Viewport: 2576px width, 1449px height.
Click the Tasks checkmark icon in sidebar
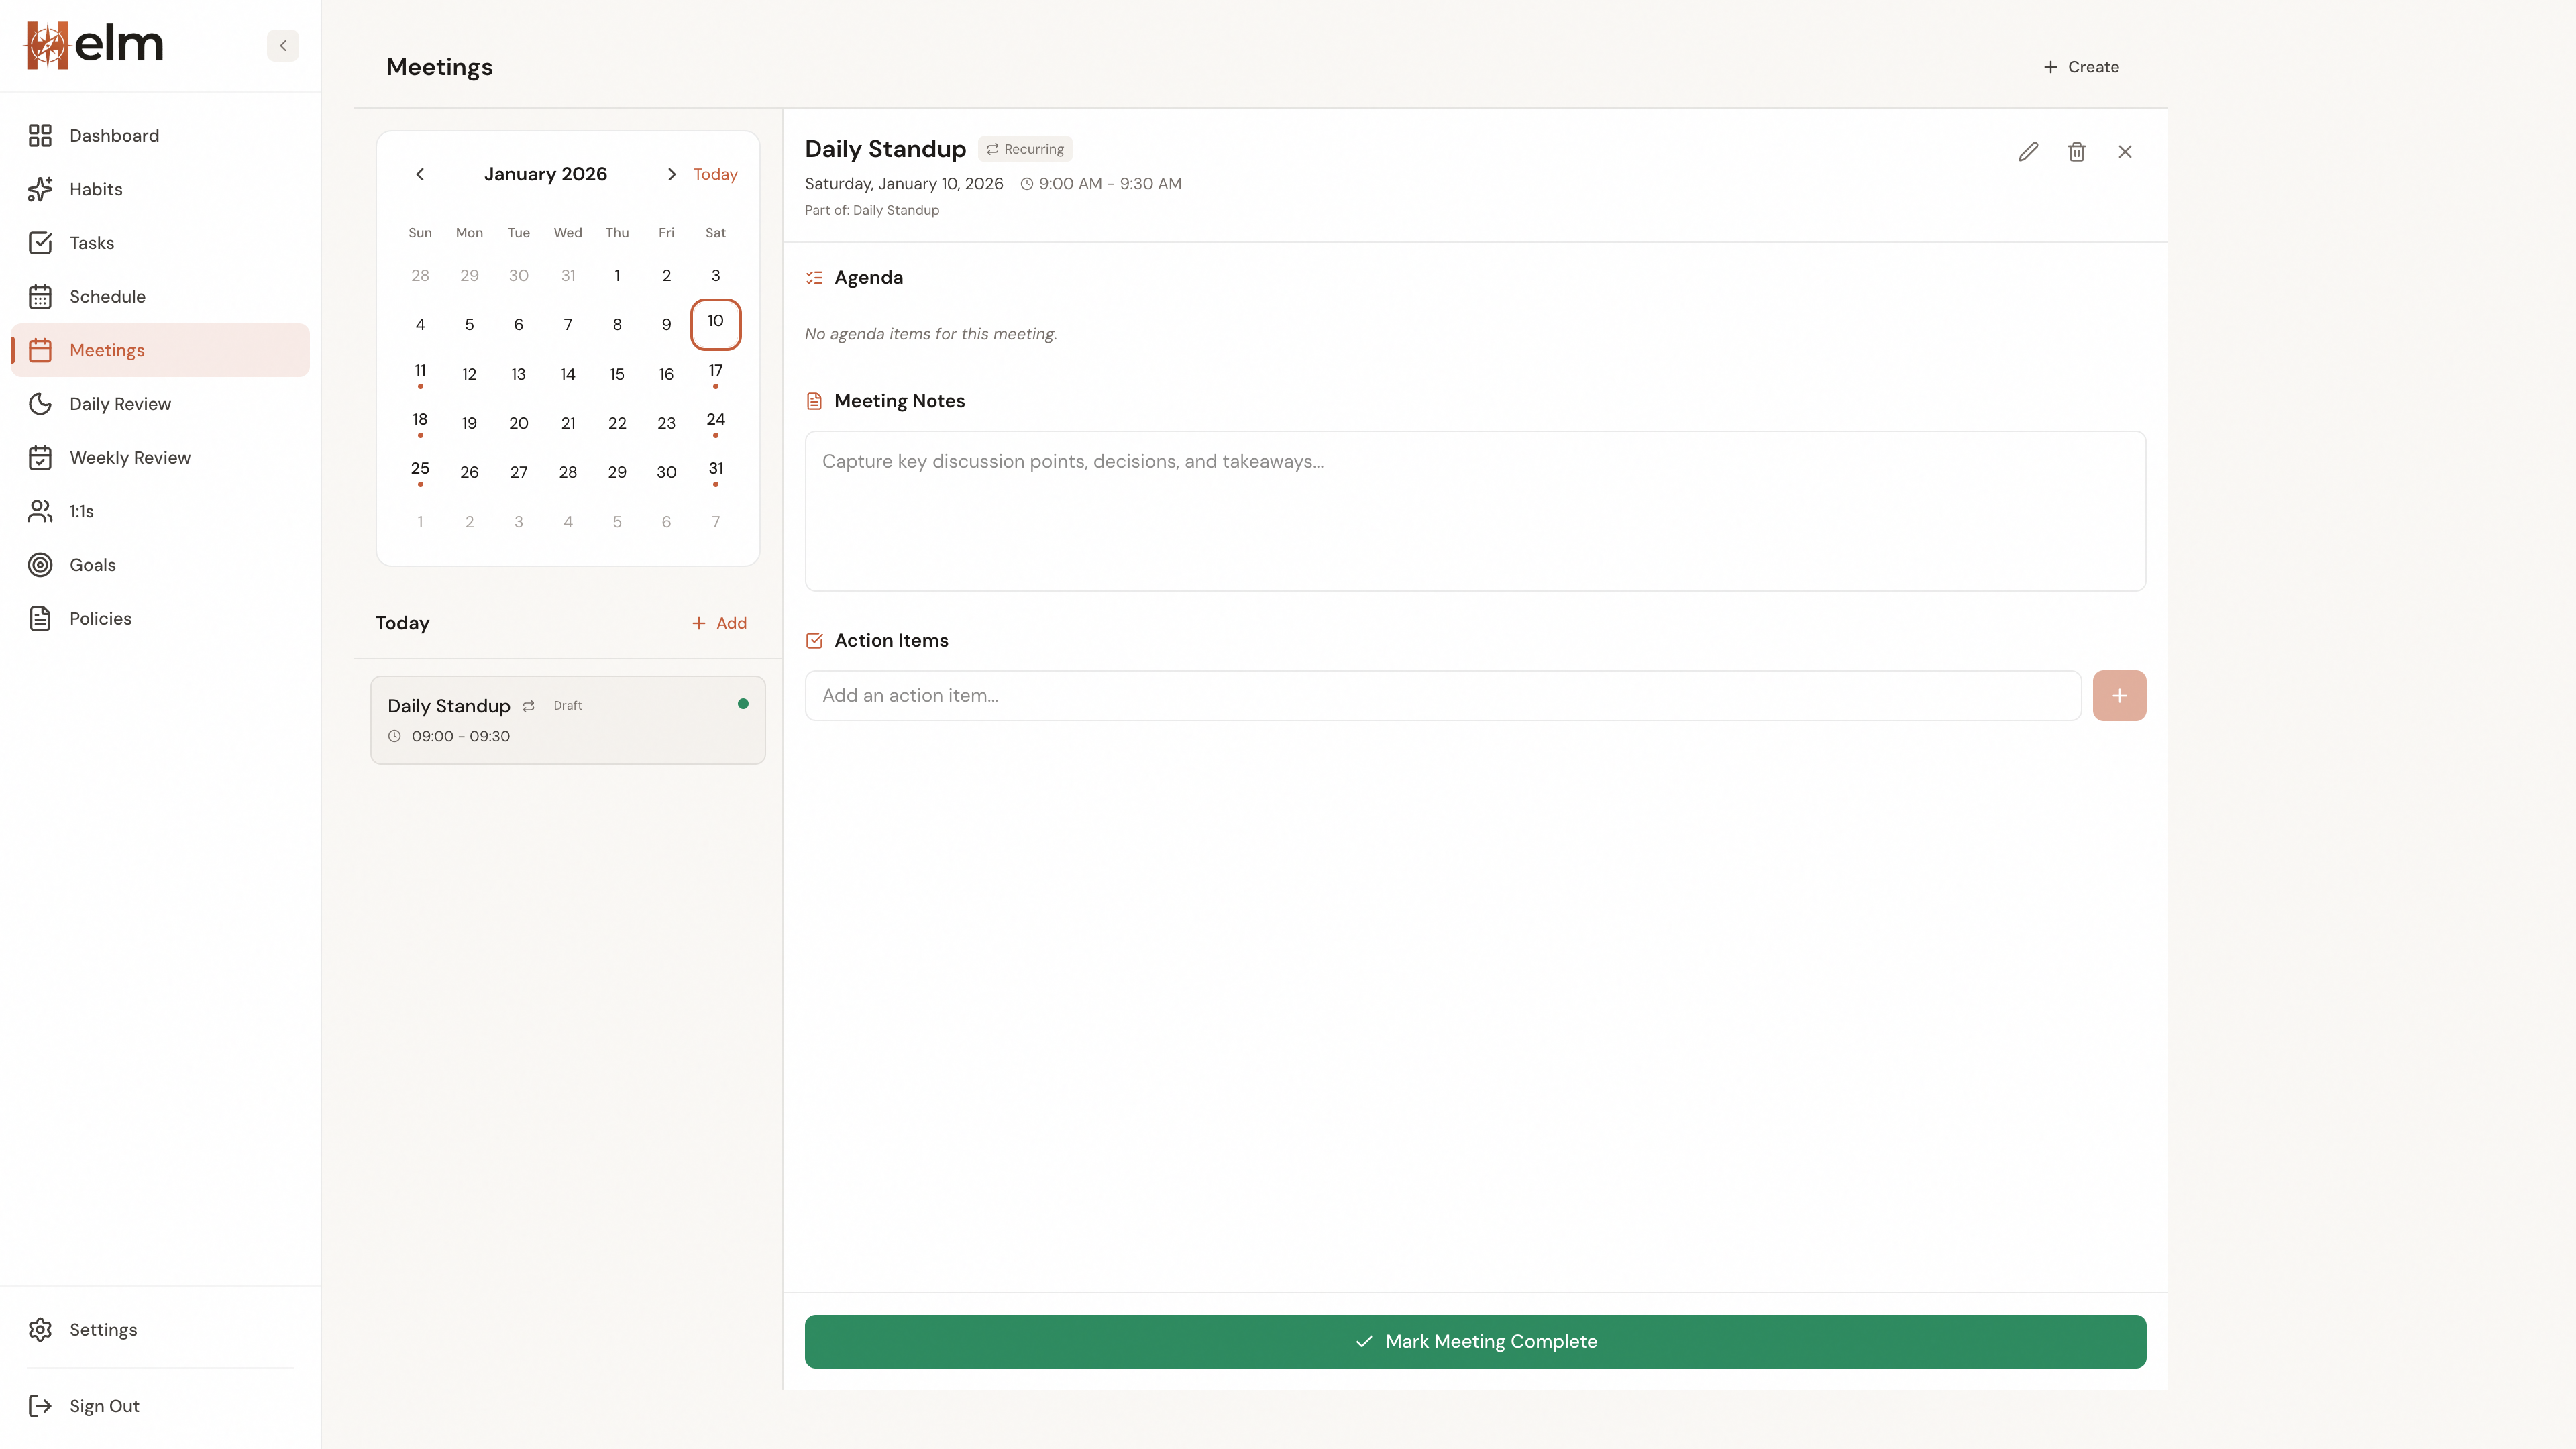40,243
